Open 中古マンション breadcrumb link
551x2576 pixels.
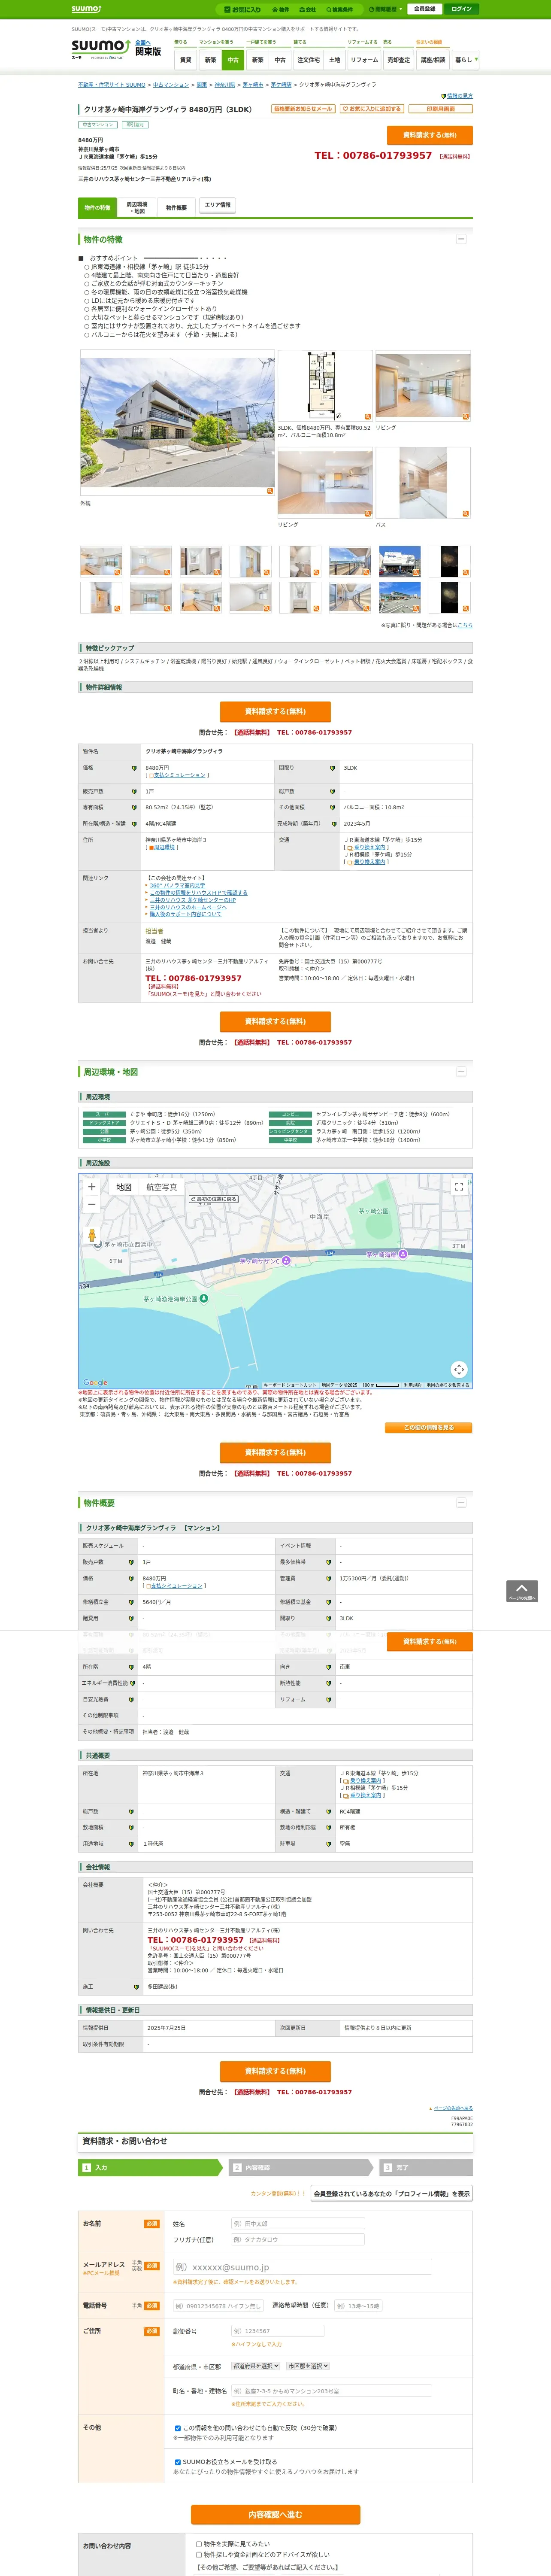[x=171, y=85]
